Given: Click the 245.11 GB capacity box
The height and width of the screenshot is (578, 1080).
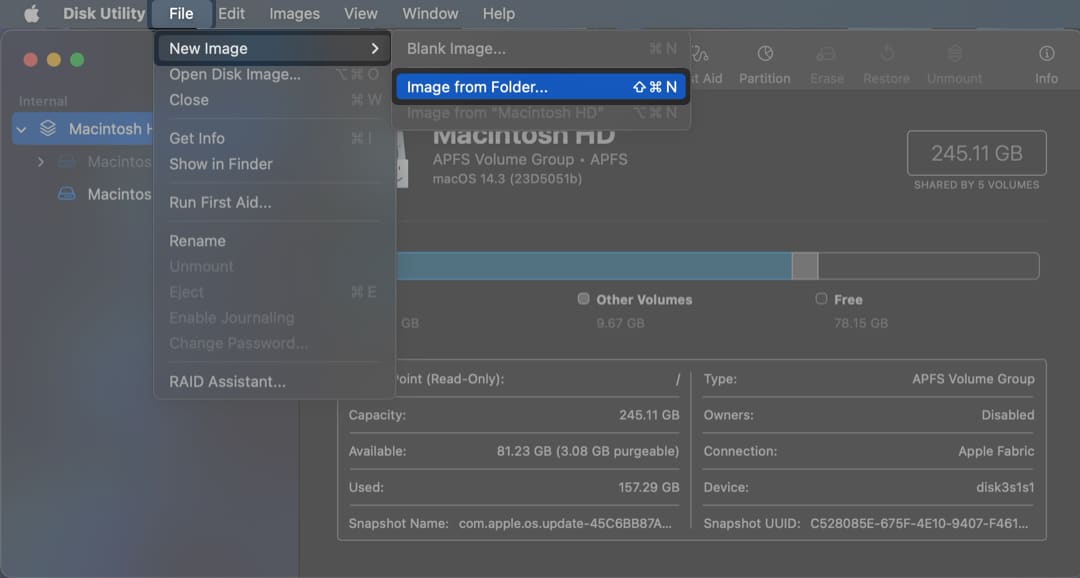Looking at the screenshot, I should click(x=977, y=153).
